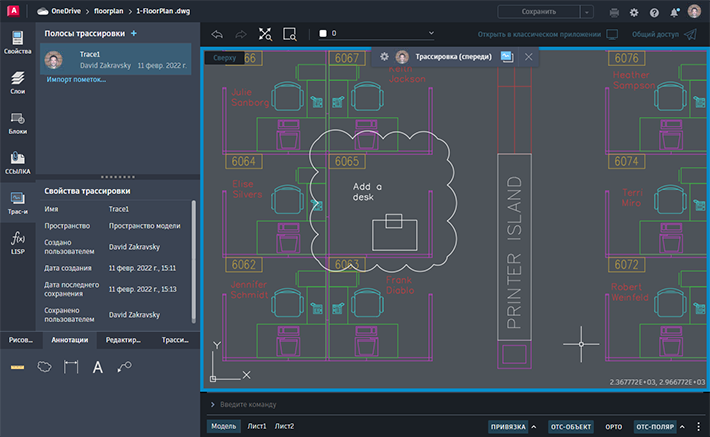Open the help question mark icon

coord(654,13)
